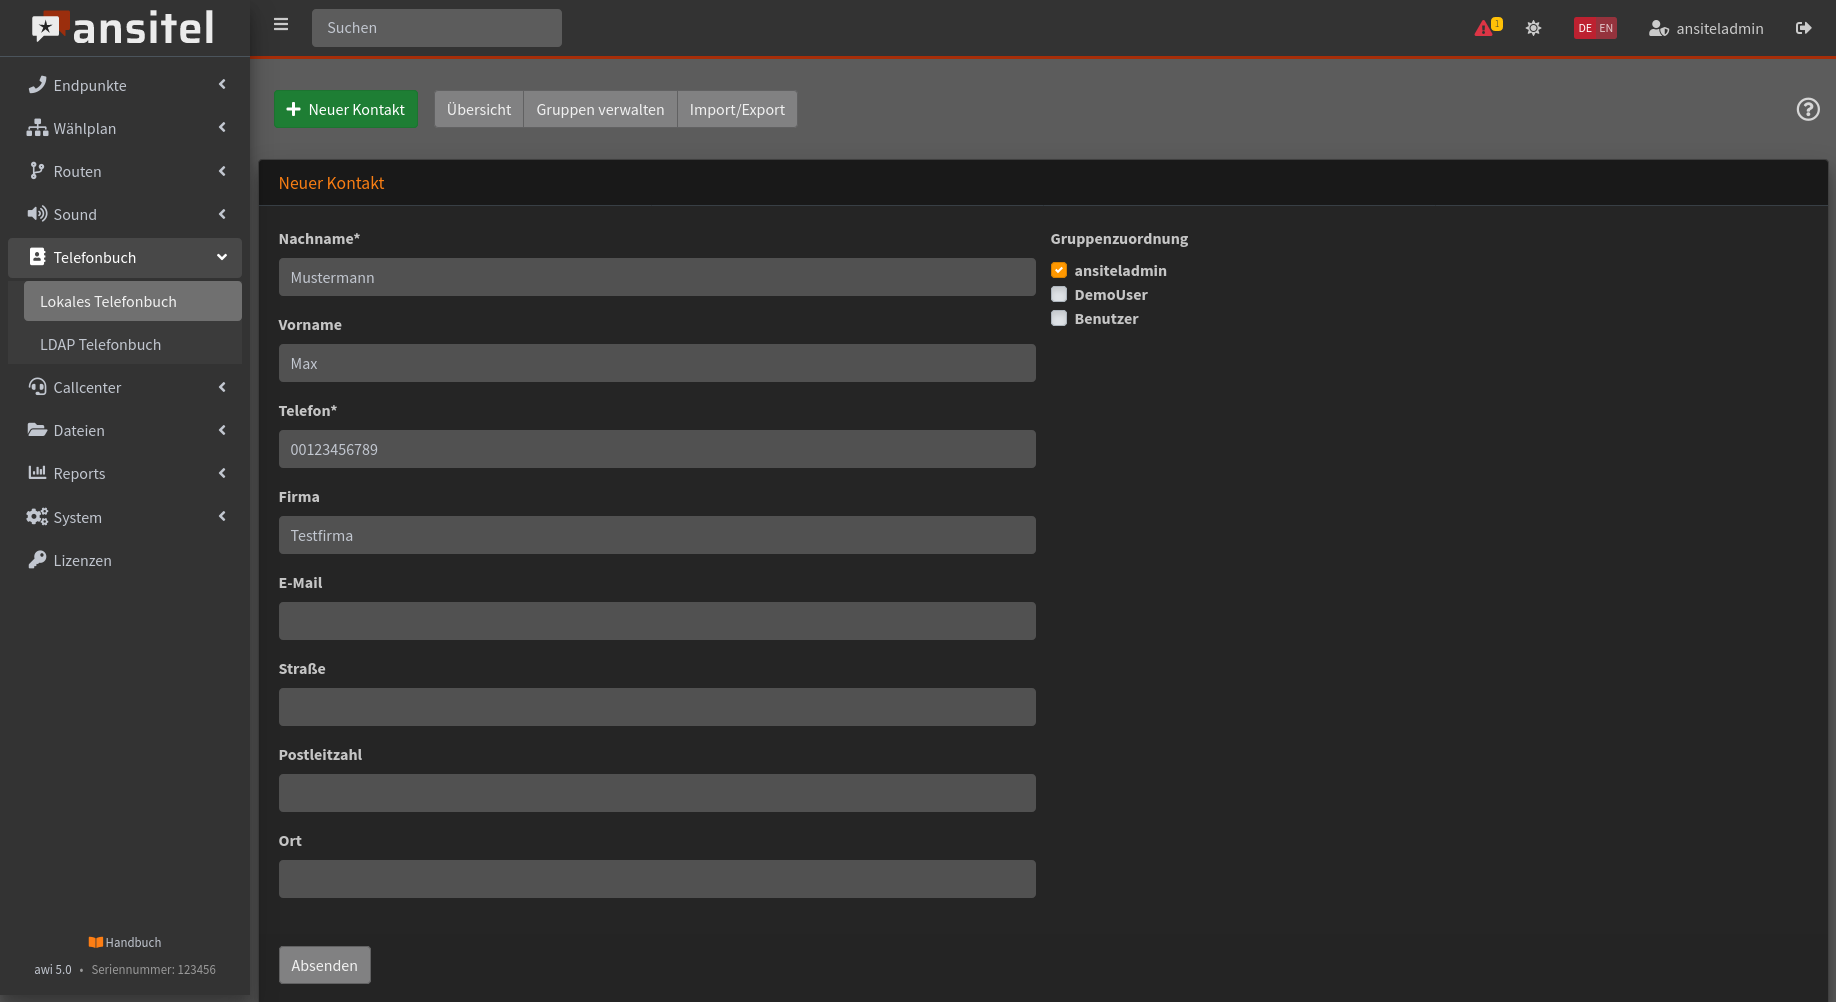This screenshot has width=1836, height=1002.
Task: Switch language using the DE EN toggle
Action: 1595,28
